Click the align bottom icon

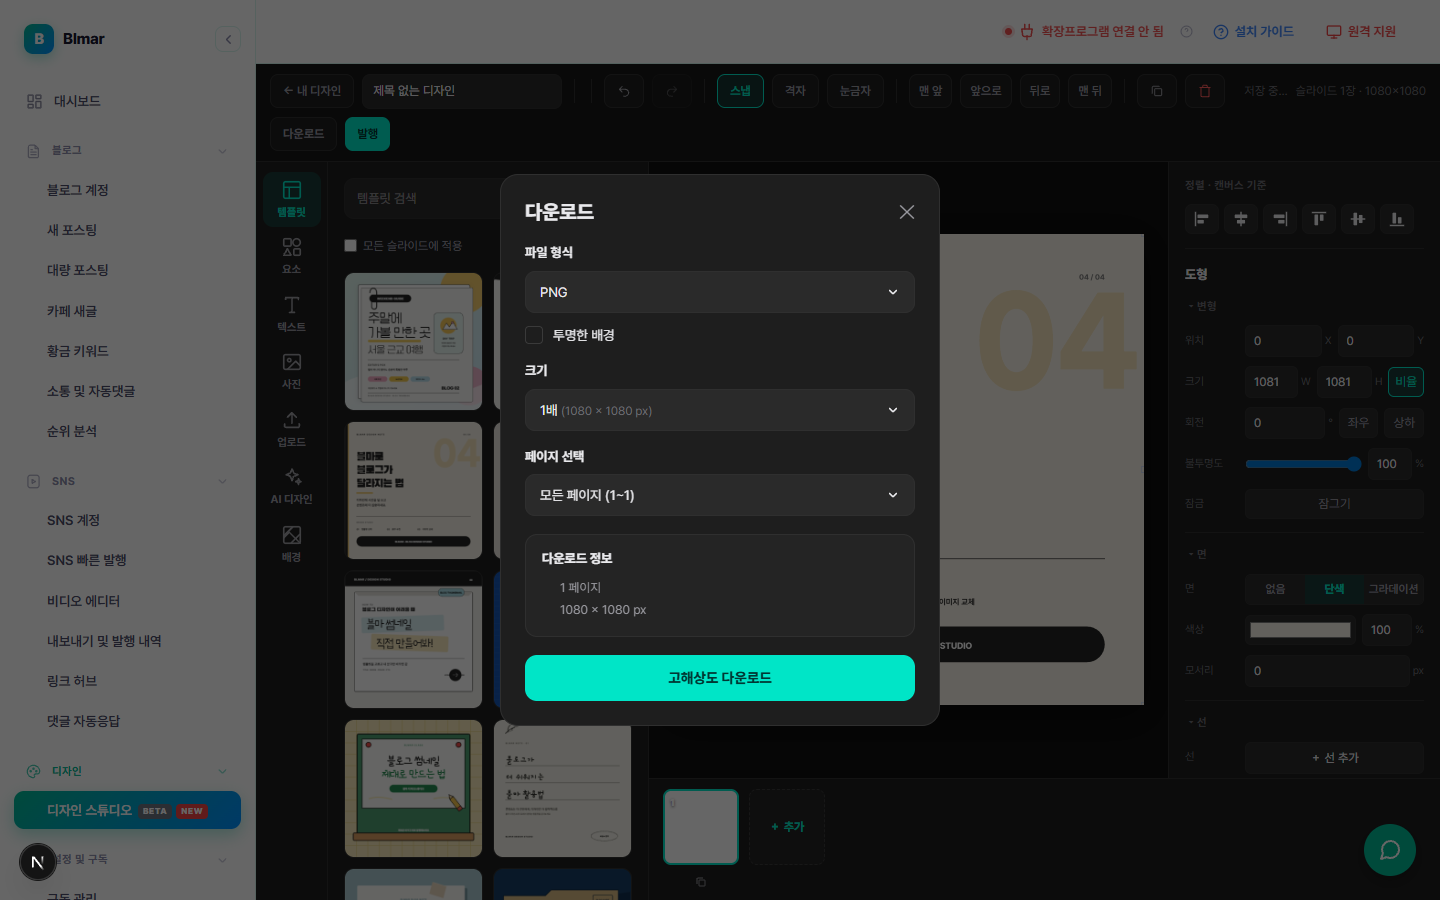[1397, 219]
